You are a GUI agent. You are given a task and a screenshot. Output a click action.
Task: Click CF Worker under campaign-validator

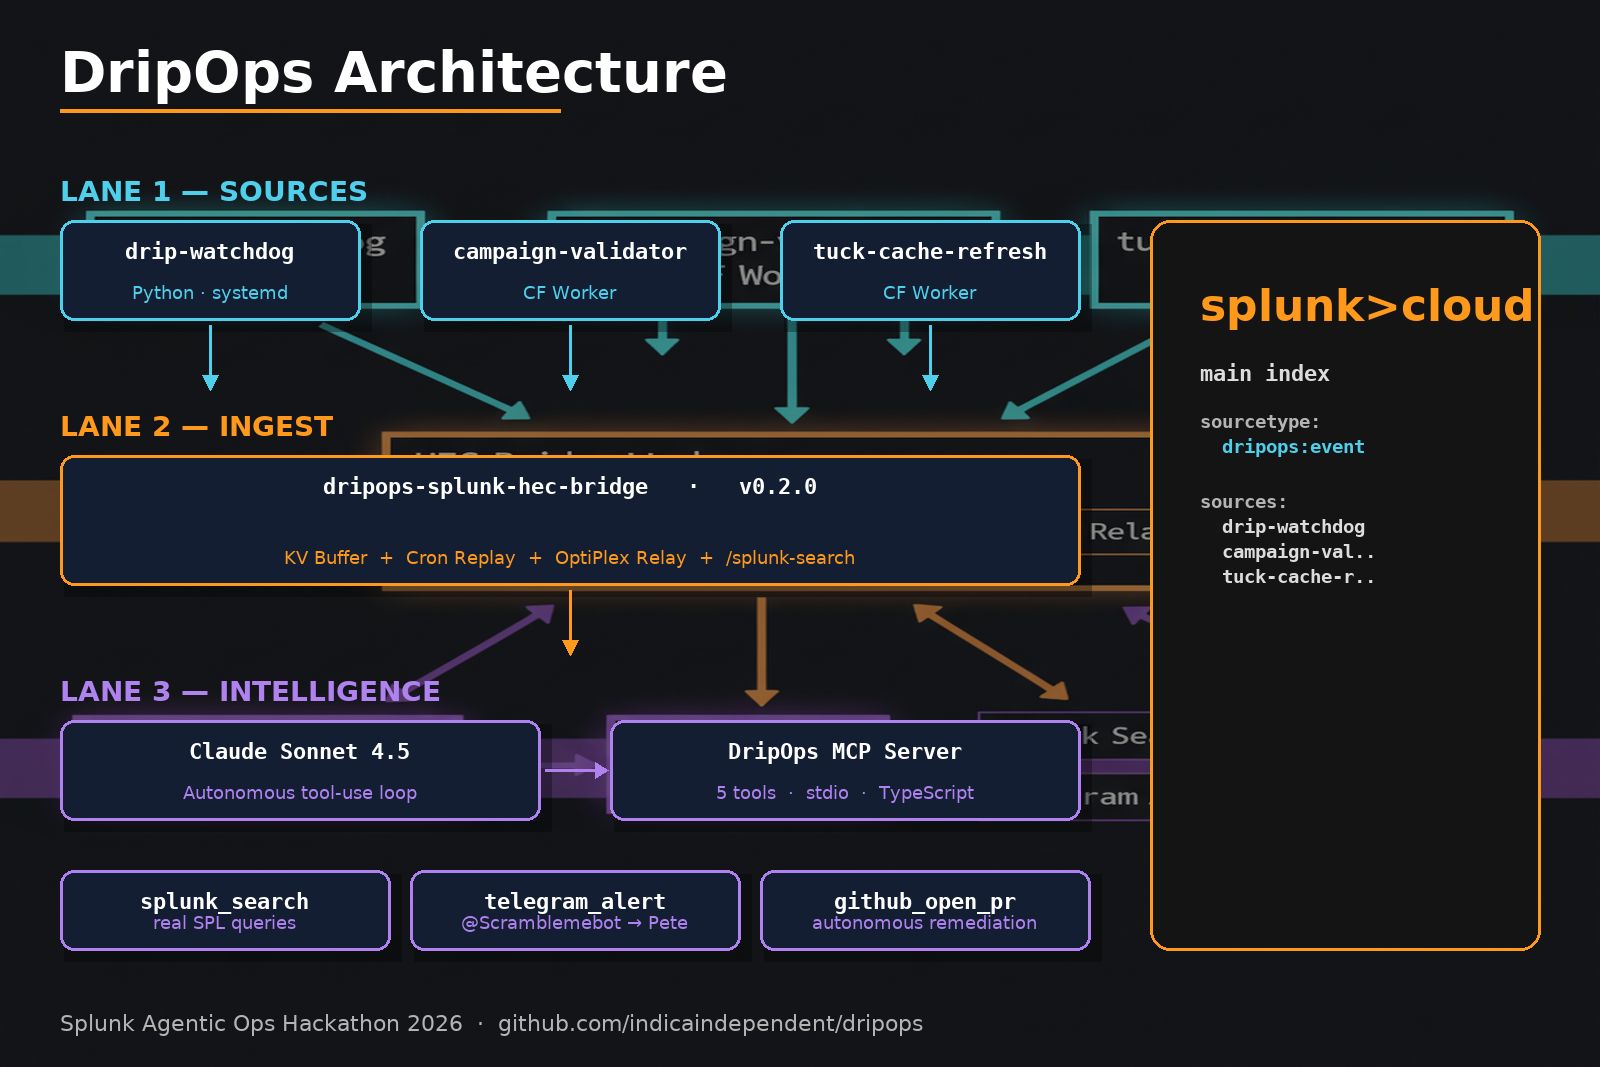tap(570, 293)
